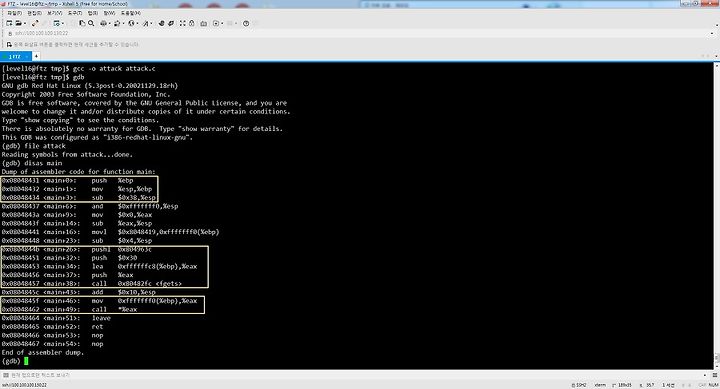The width and height of the screenshot is (720, 389).
Task: Open the Window menu
Action: 109,13
